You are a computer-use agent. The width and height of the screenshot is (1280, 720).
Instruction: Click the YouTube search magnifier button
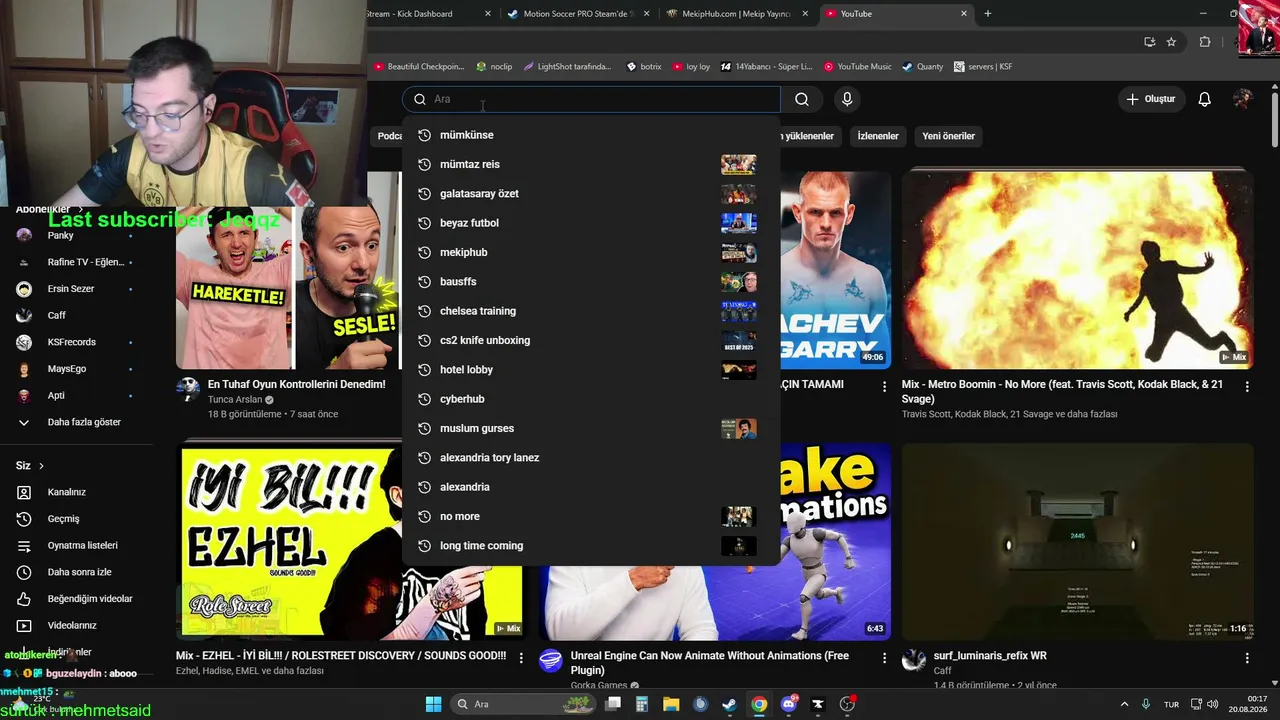801,99
